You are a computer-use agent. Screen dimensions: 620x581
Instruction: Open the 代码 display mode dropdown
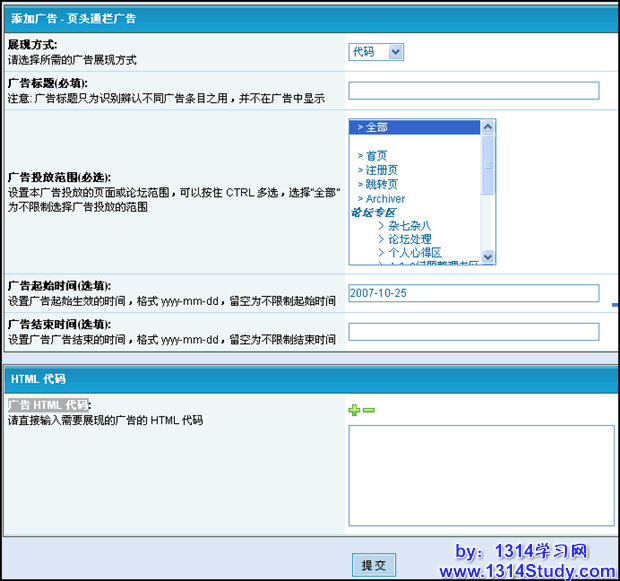click(x=376, y=51)
